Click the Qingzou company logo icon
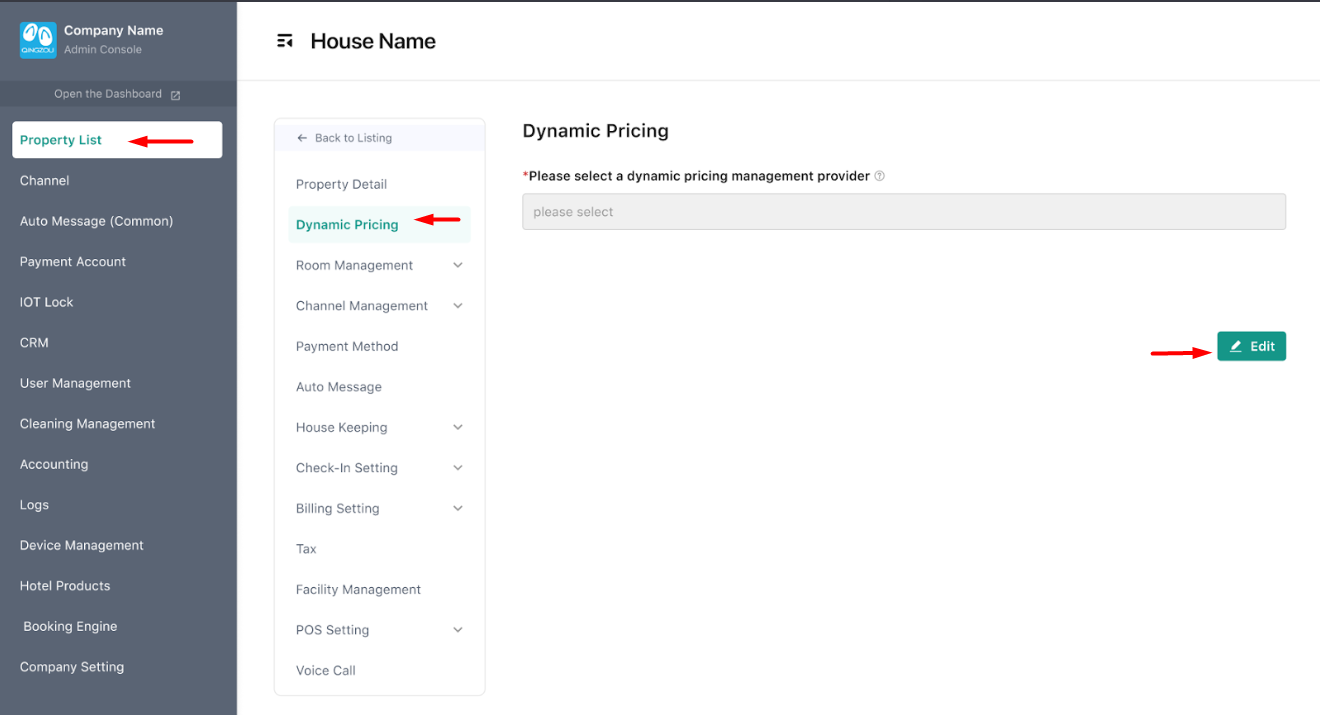The image size is (1320, 715). coord(38,40)
